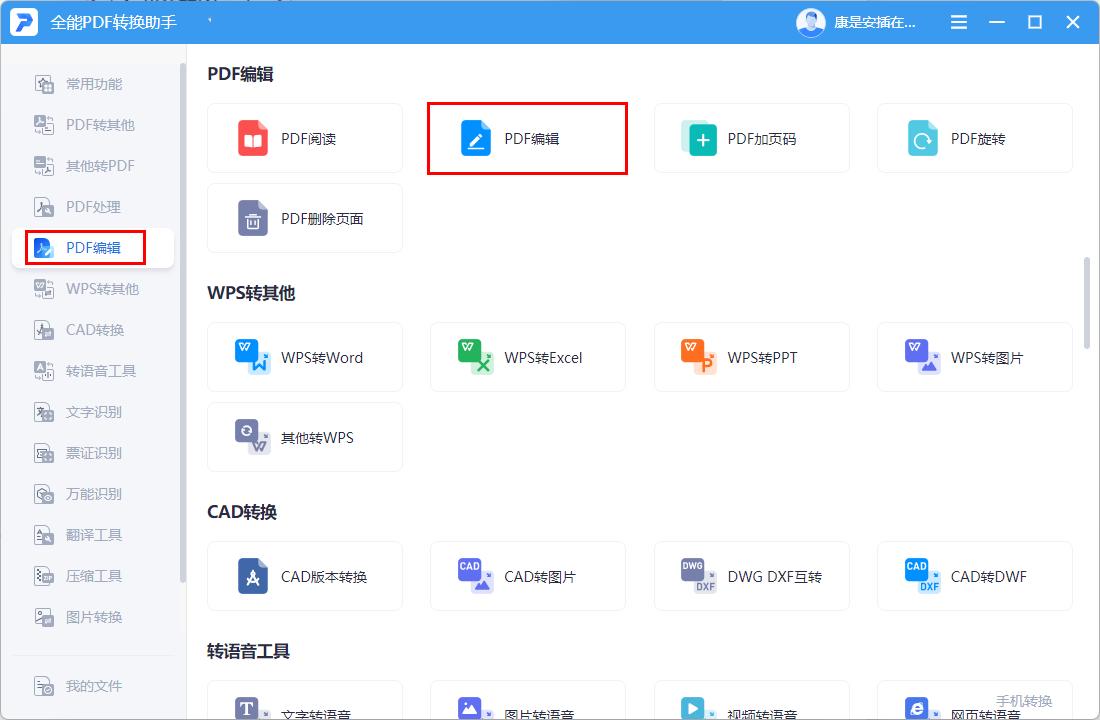Choose the 其他转WPS converter
Screen dimensions: 1100x720
(304, 437)
